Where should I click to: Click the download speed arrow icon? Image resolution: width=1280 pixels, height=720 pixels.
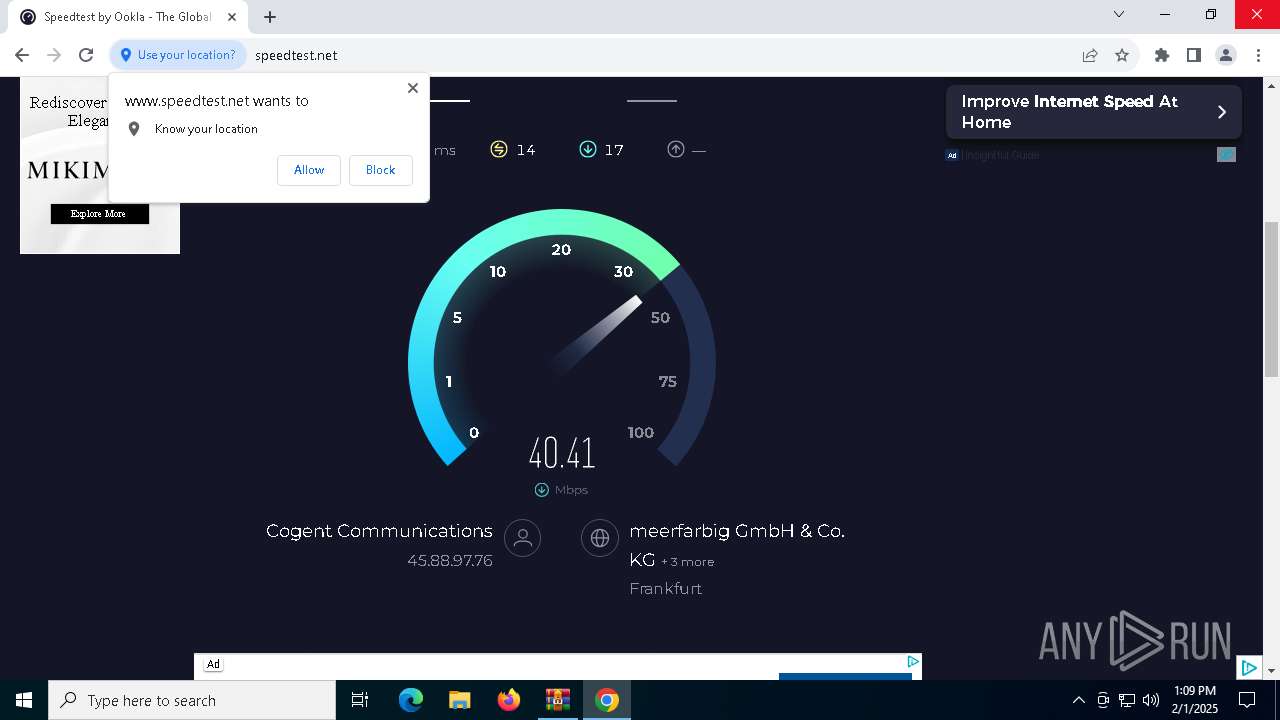tap(588, 150)
